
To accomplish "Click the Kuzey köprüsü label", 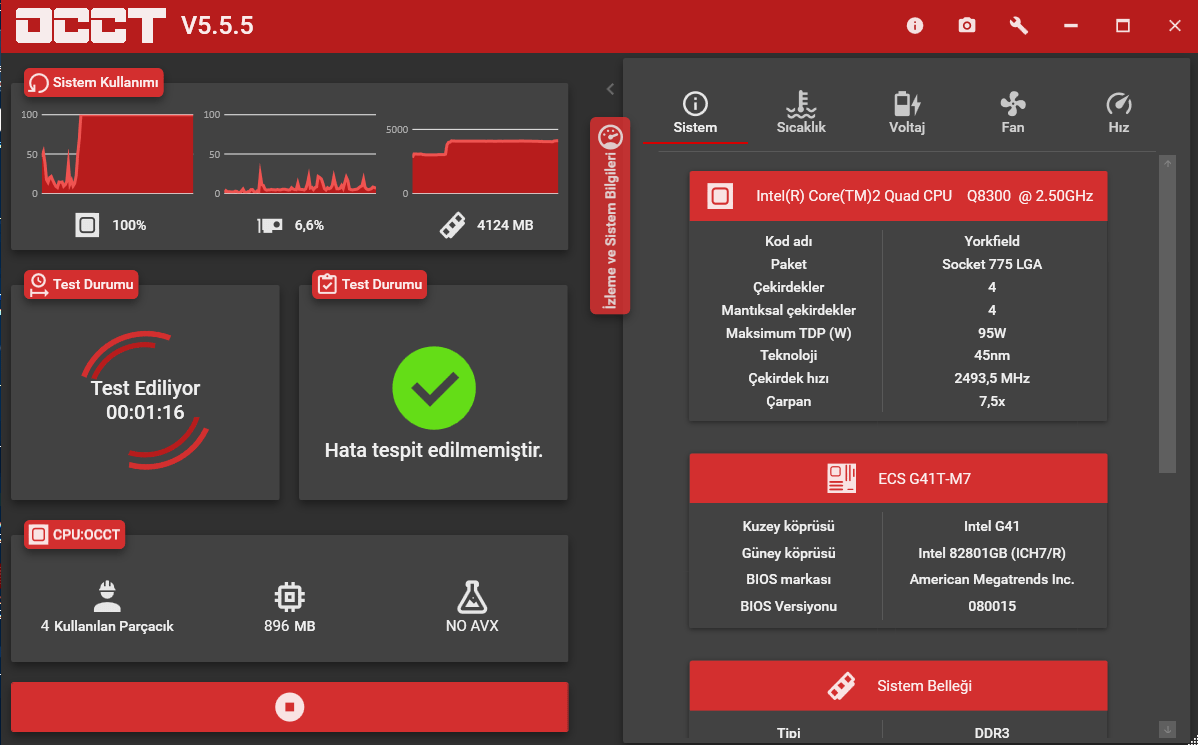I will [788, 526].
